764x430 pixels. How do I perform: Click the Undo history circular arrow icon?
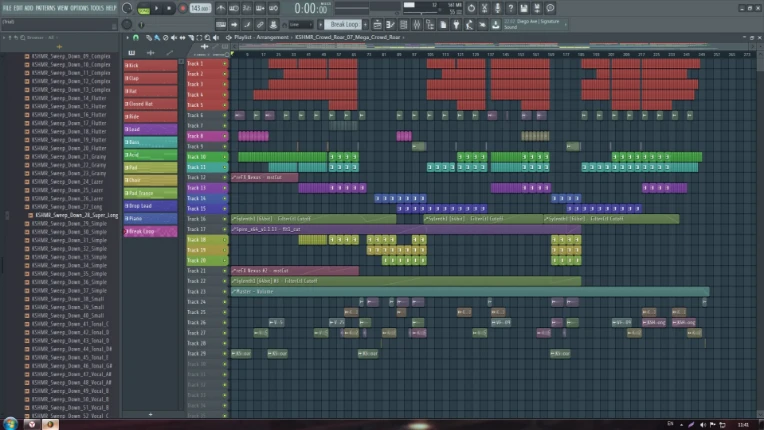tap(471, 8)
